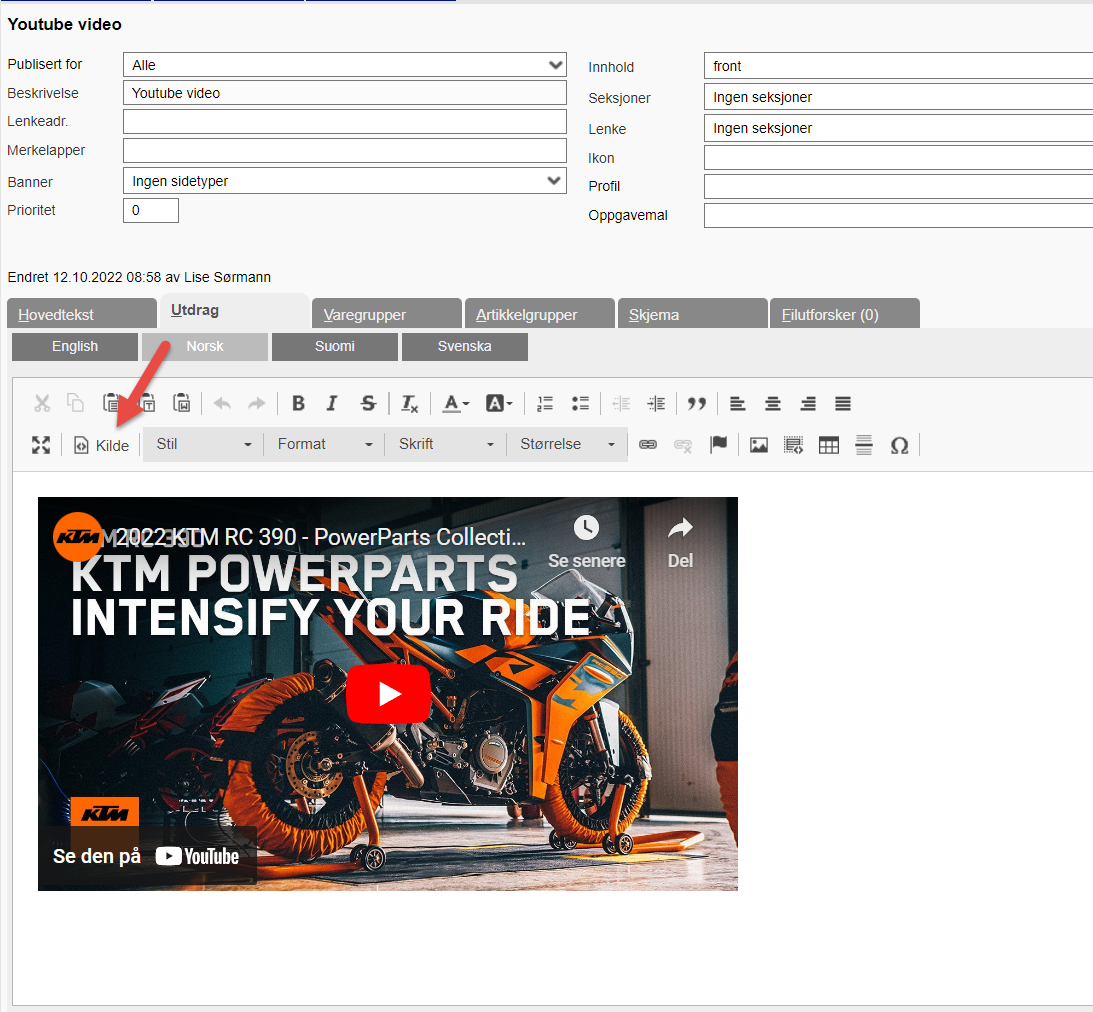Click the Lenke field
This screenshot has height=1012, width=1093.
pyautogui.click(x=899, y=128)
